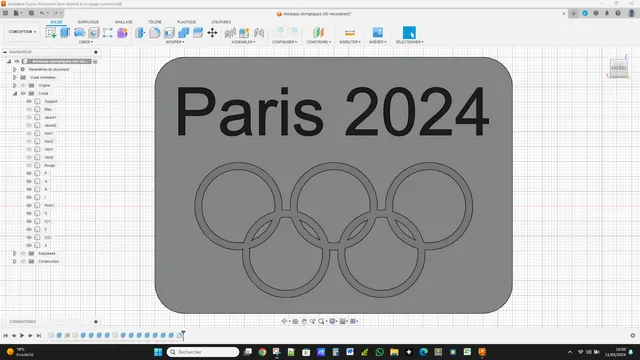Open the MODIFIER menu label
This screenshot has width=640, height=360.
175,42
